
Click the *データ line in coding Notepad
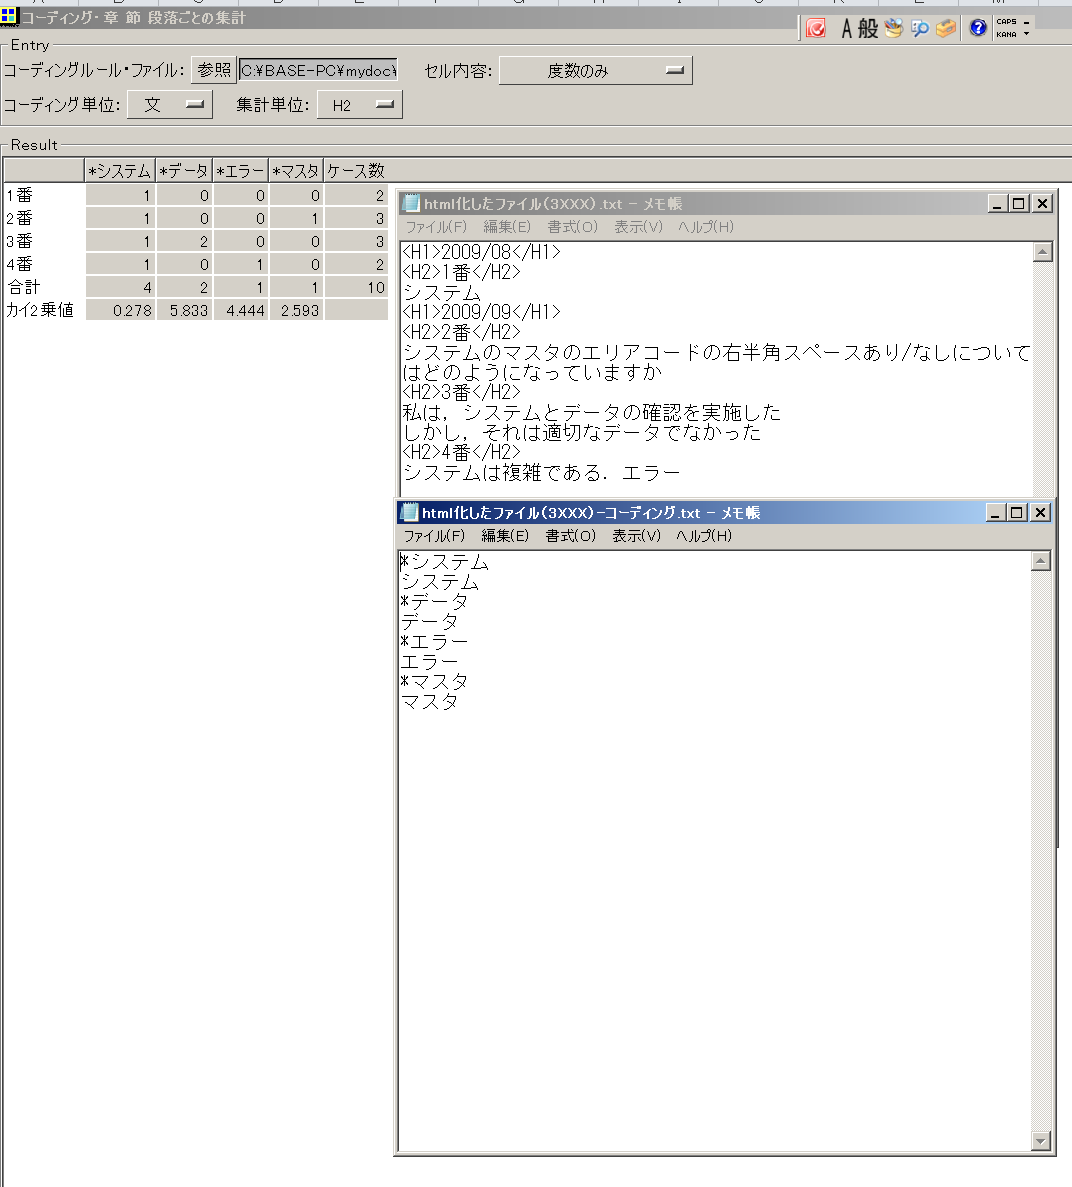pos(434,602)
